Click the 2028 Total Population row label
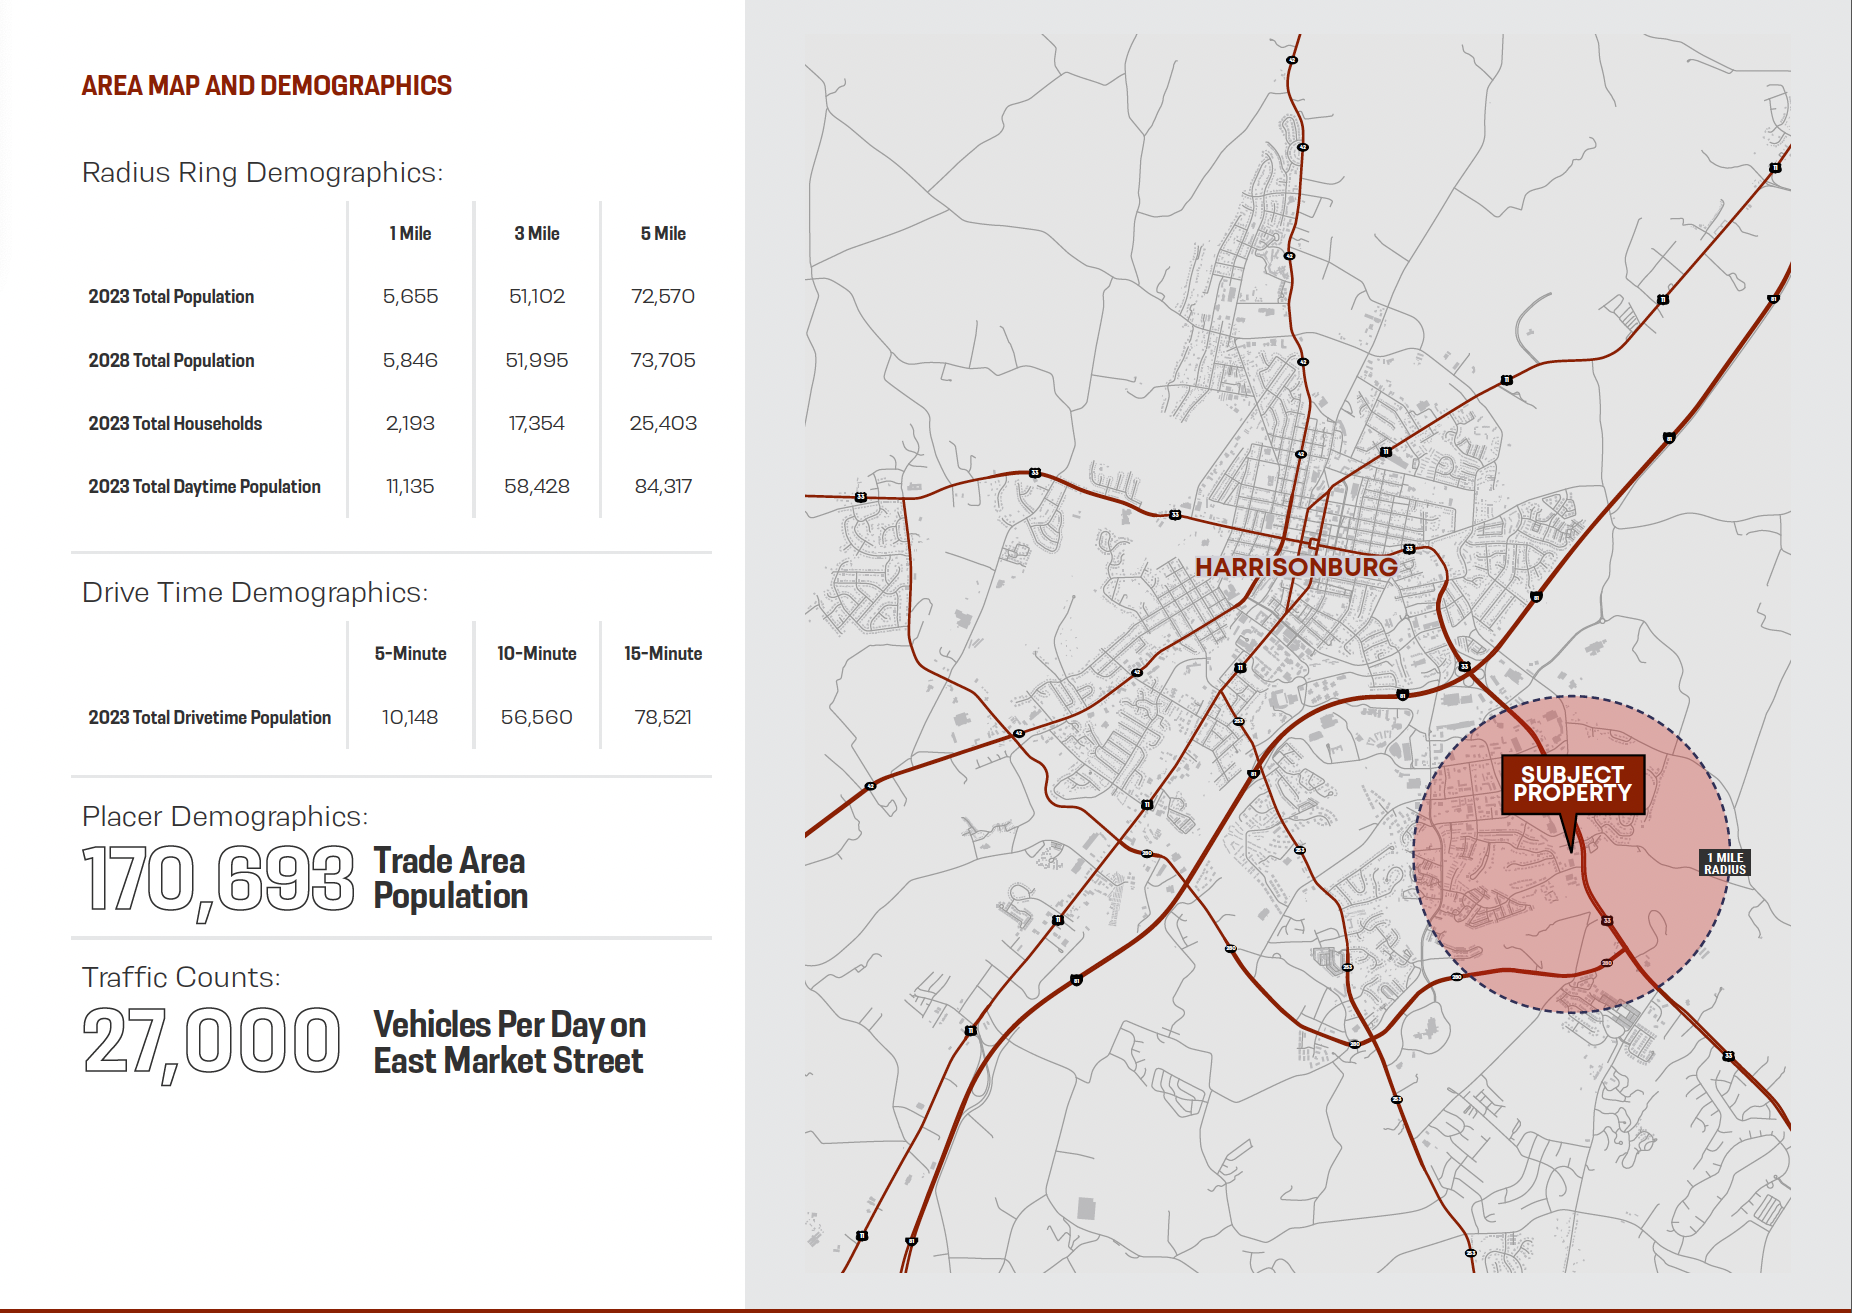The height and width of the screenshot is (1313, 1852). (x=171, y=361)
